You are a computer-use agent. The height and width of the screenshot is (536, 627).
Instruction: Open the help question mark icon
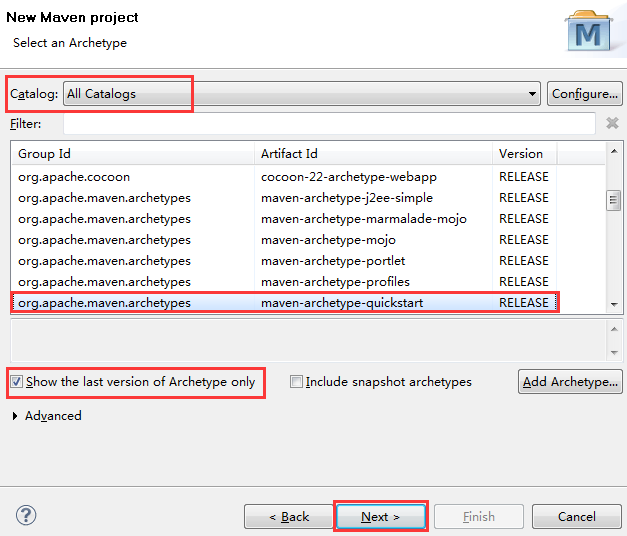[x=26, y=515]
